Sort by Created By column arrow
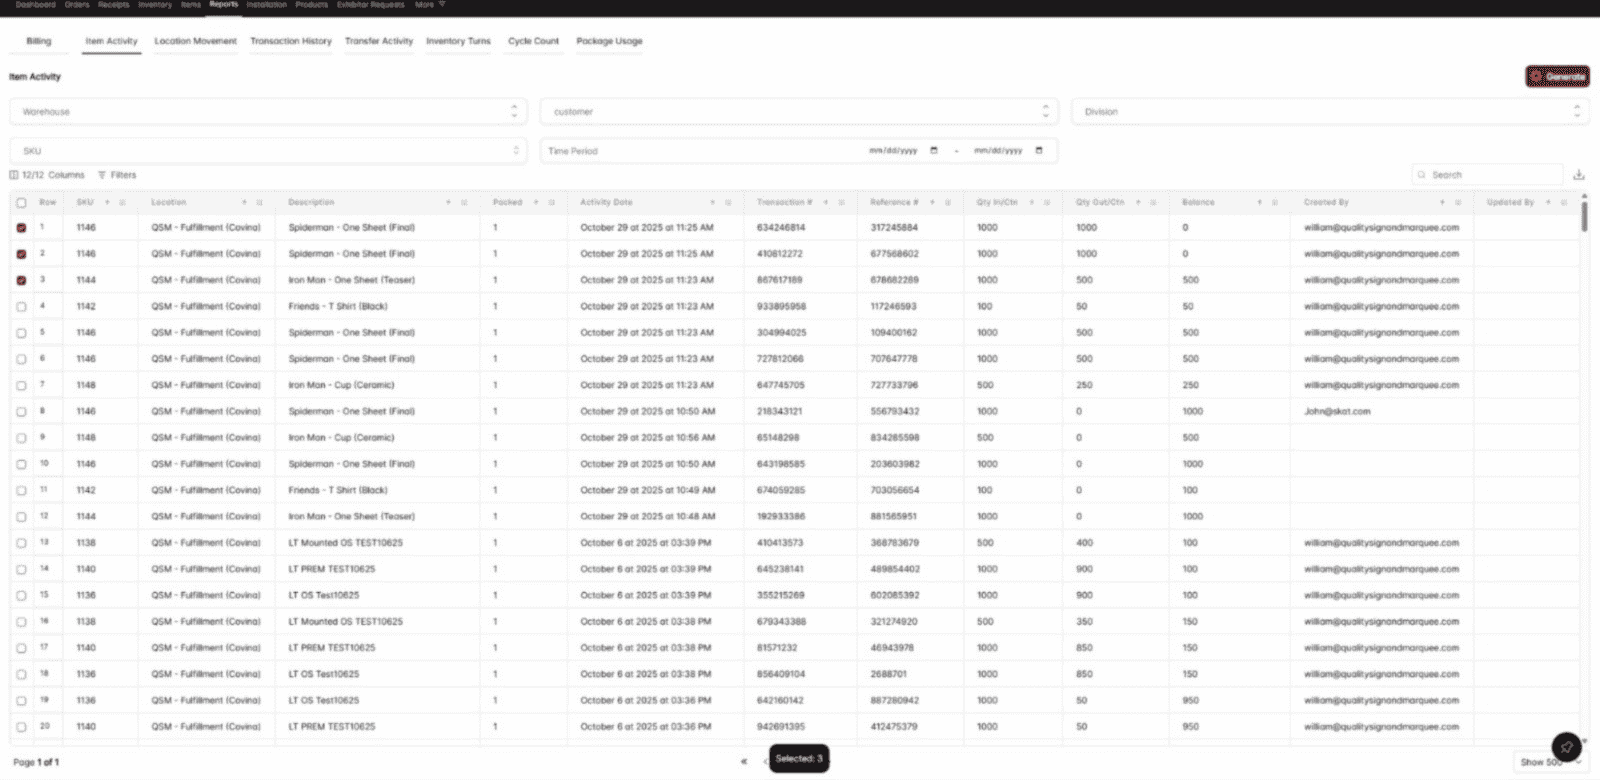The image size is (1600, 780). [x=1442, y=202]
